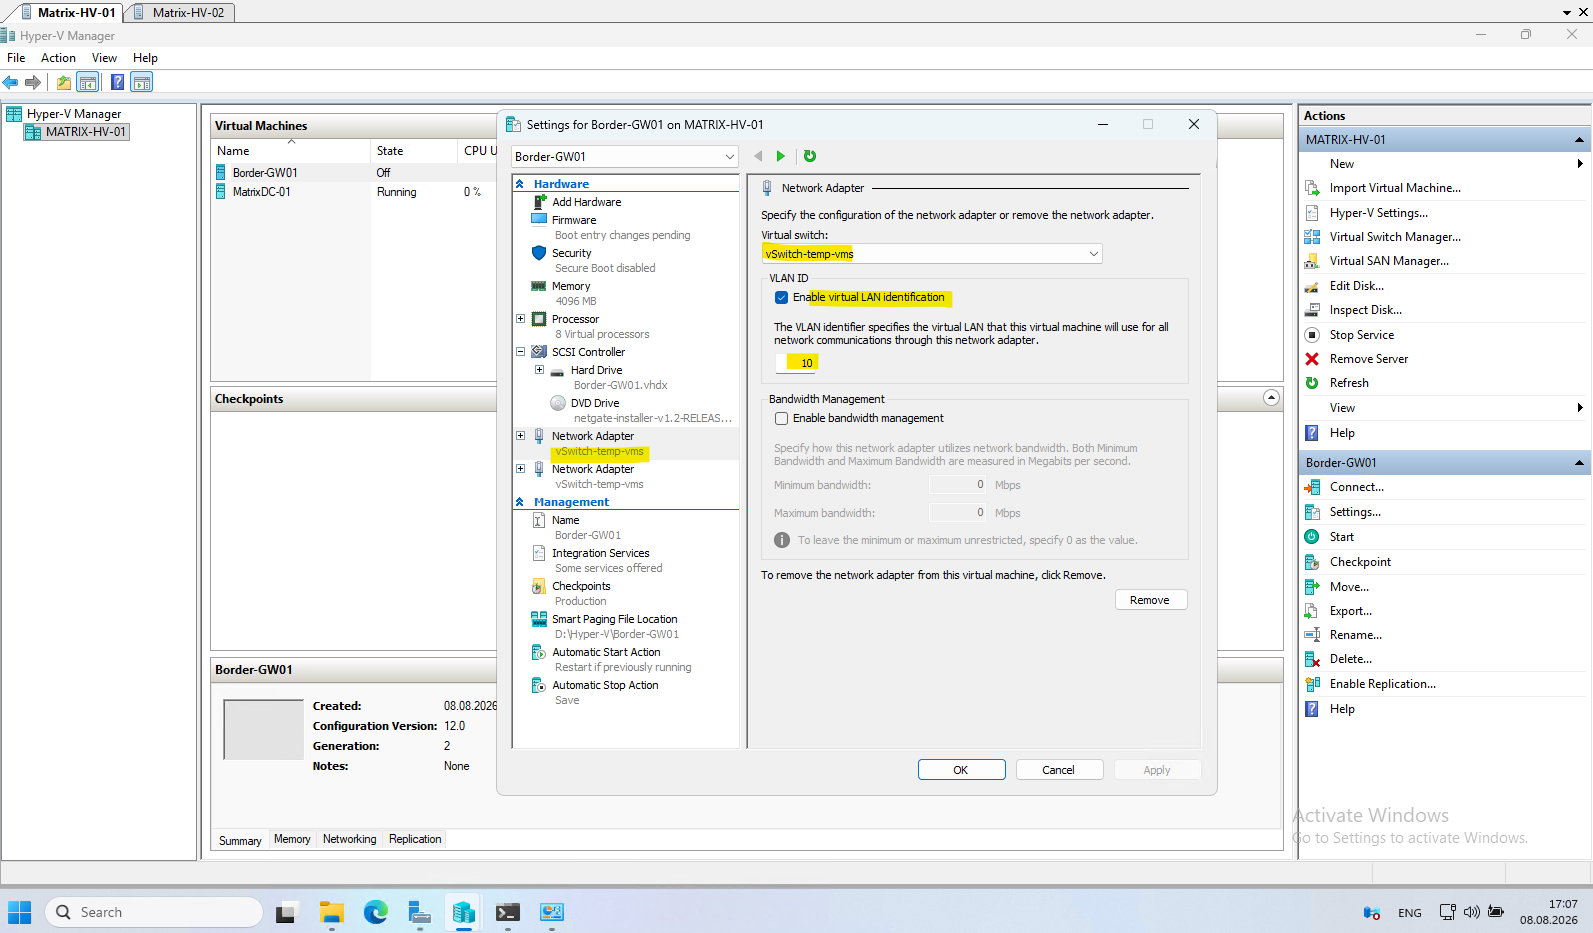Viewport: 1593px width, 933px height.
Task: Collapse the Management section
Action: tap(520, 502)
